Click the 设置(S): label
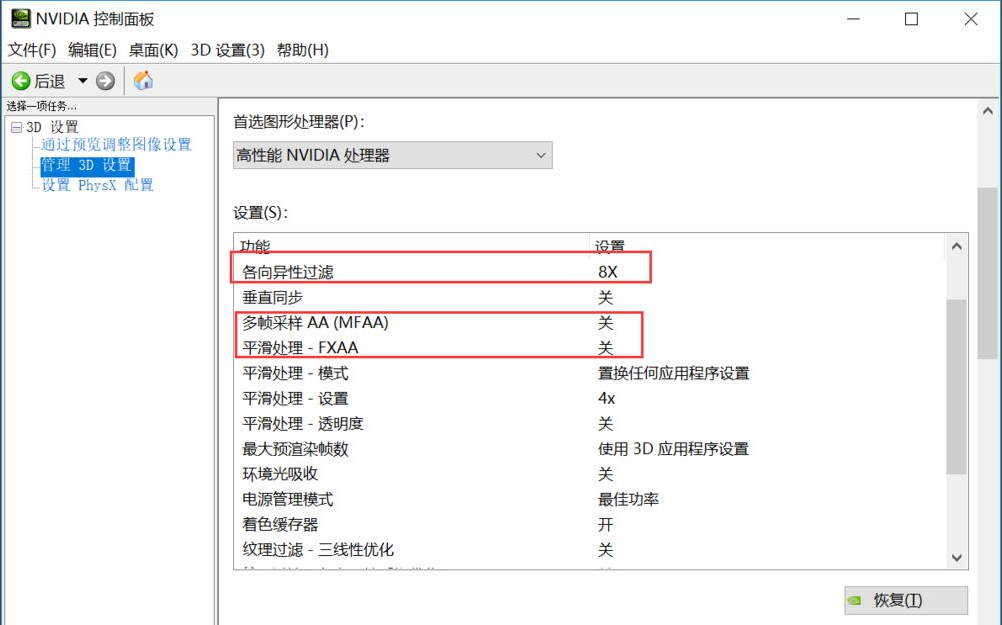 pyautogui.click(x=261, y=213)
